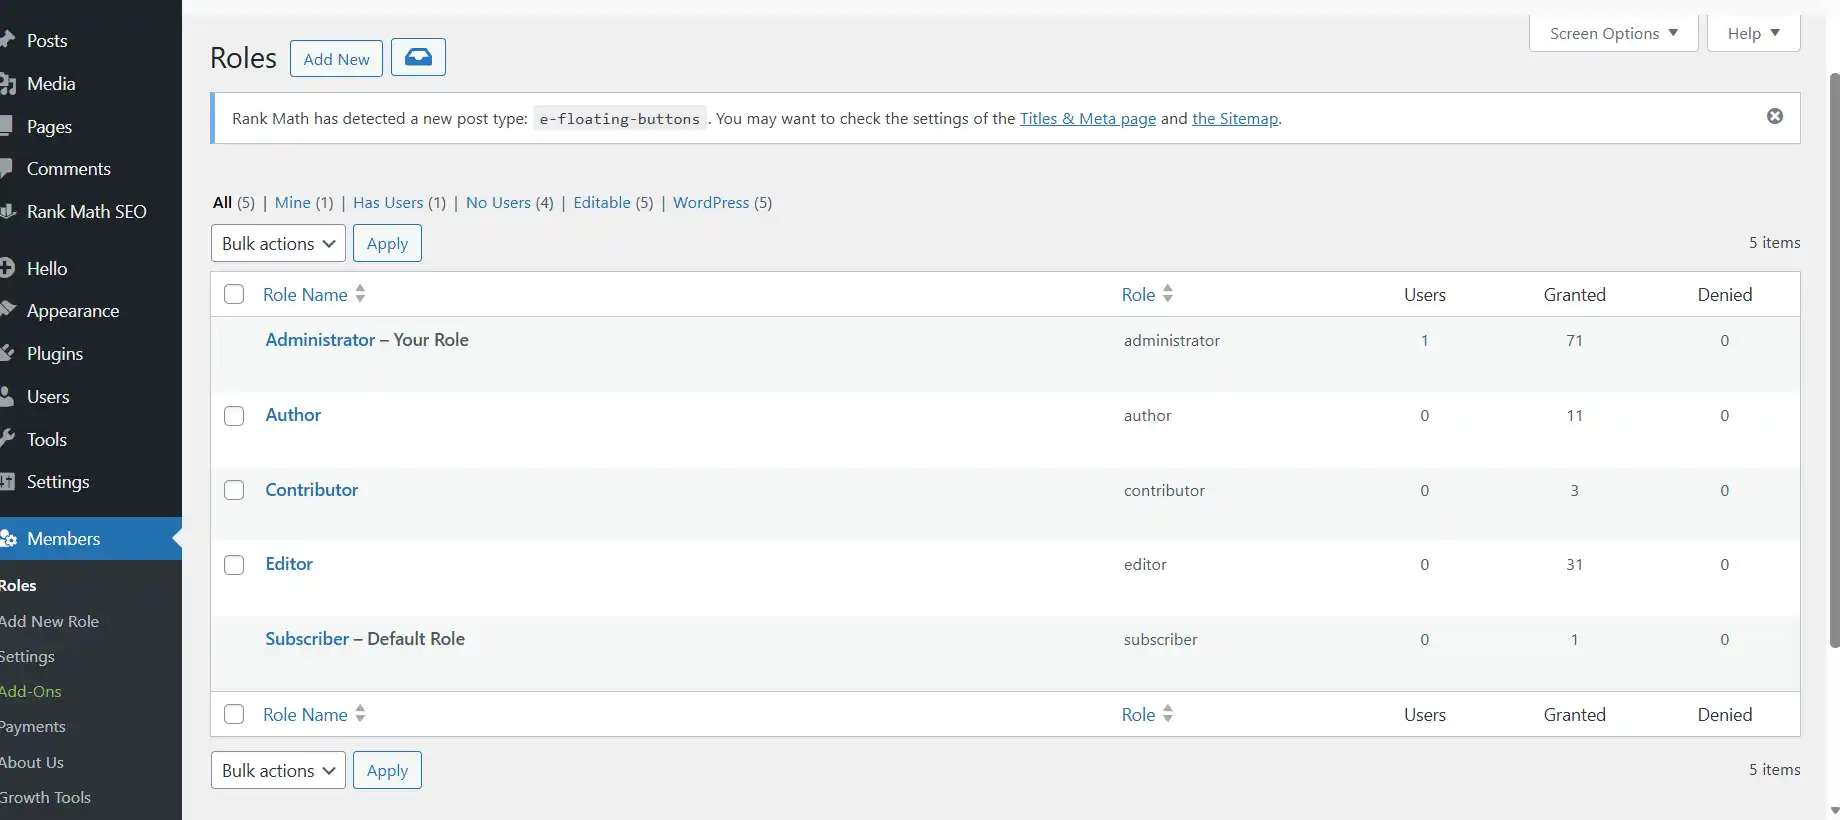Sort by Role Name header arrows

tap(360, 294)
